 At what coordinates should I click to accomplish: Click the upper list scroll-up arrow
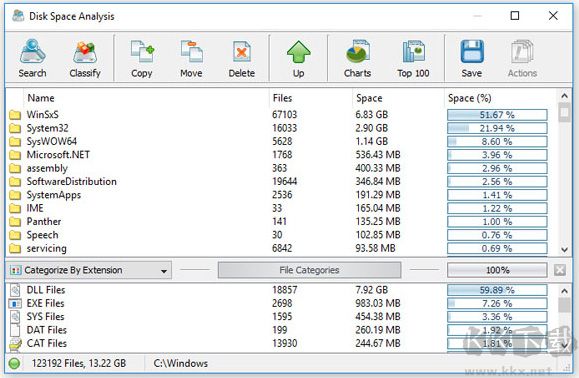pyautogui.click(x=564, y=96)
